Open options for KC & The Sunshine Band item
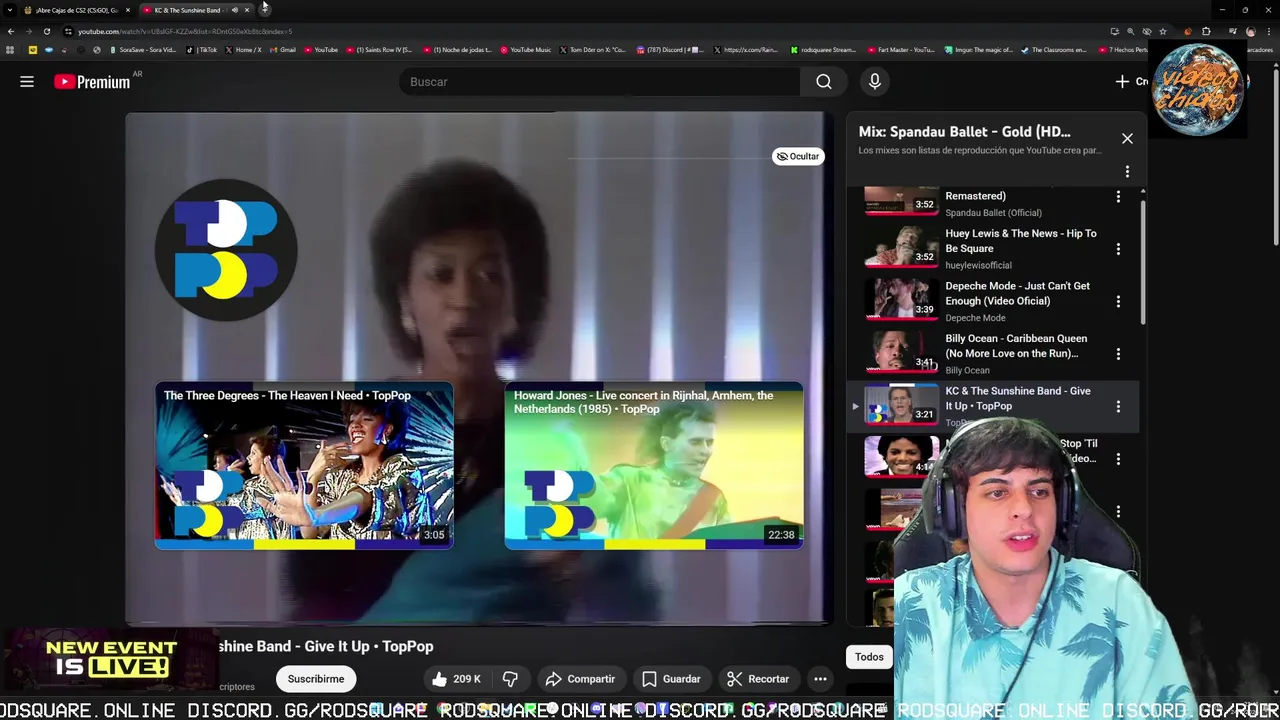 click(x=1118, y=406)
